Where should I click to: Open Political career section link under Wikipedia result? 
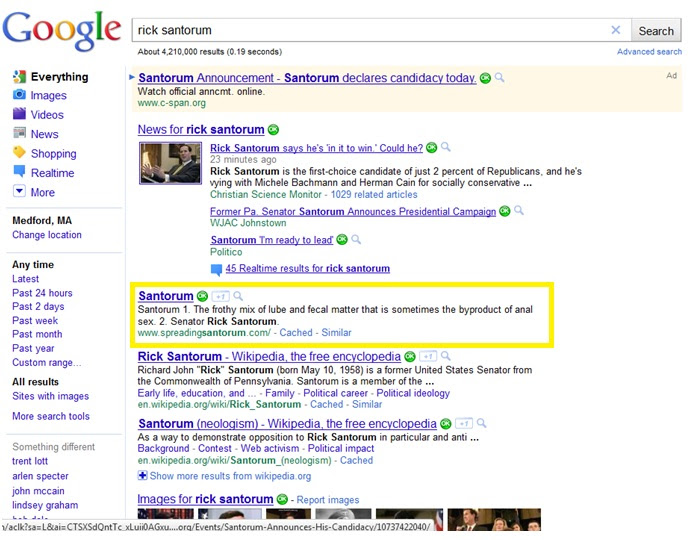(x=335, y=393)
